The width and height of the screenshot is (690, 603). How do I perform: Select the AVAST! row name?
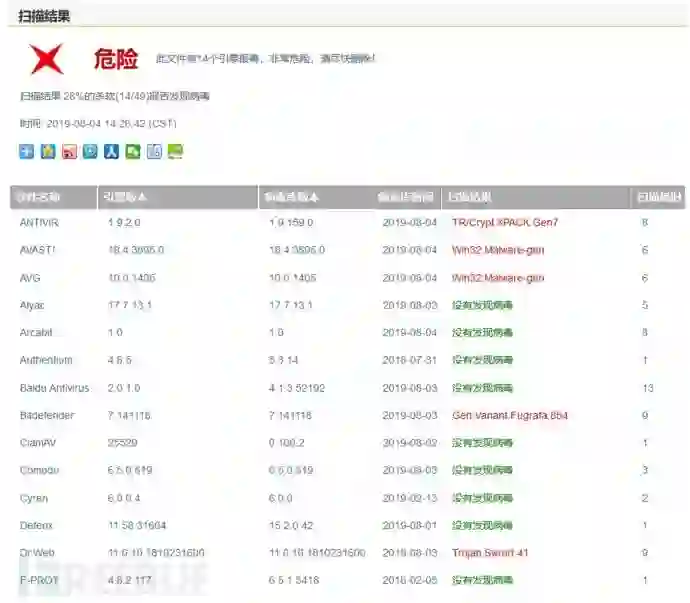click(x=37, y=250)
